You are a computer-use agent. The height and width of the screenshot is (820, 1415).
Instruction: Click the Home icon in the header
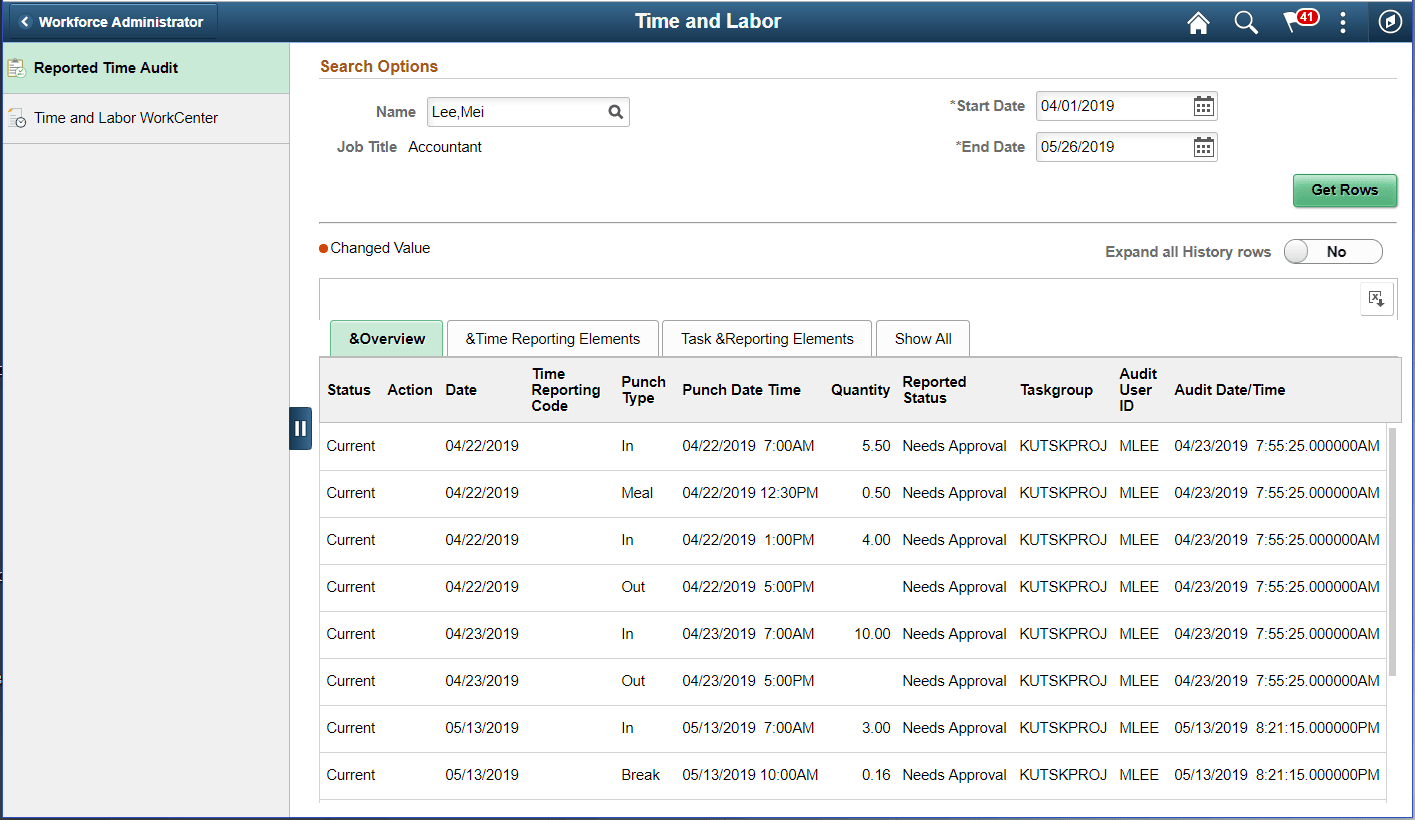coord(1197,21)
